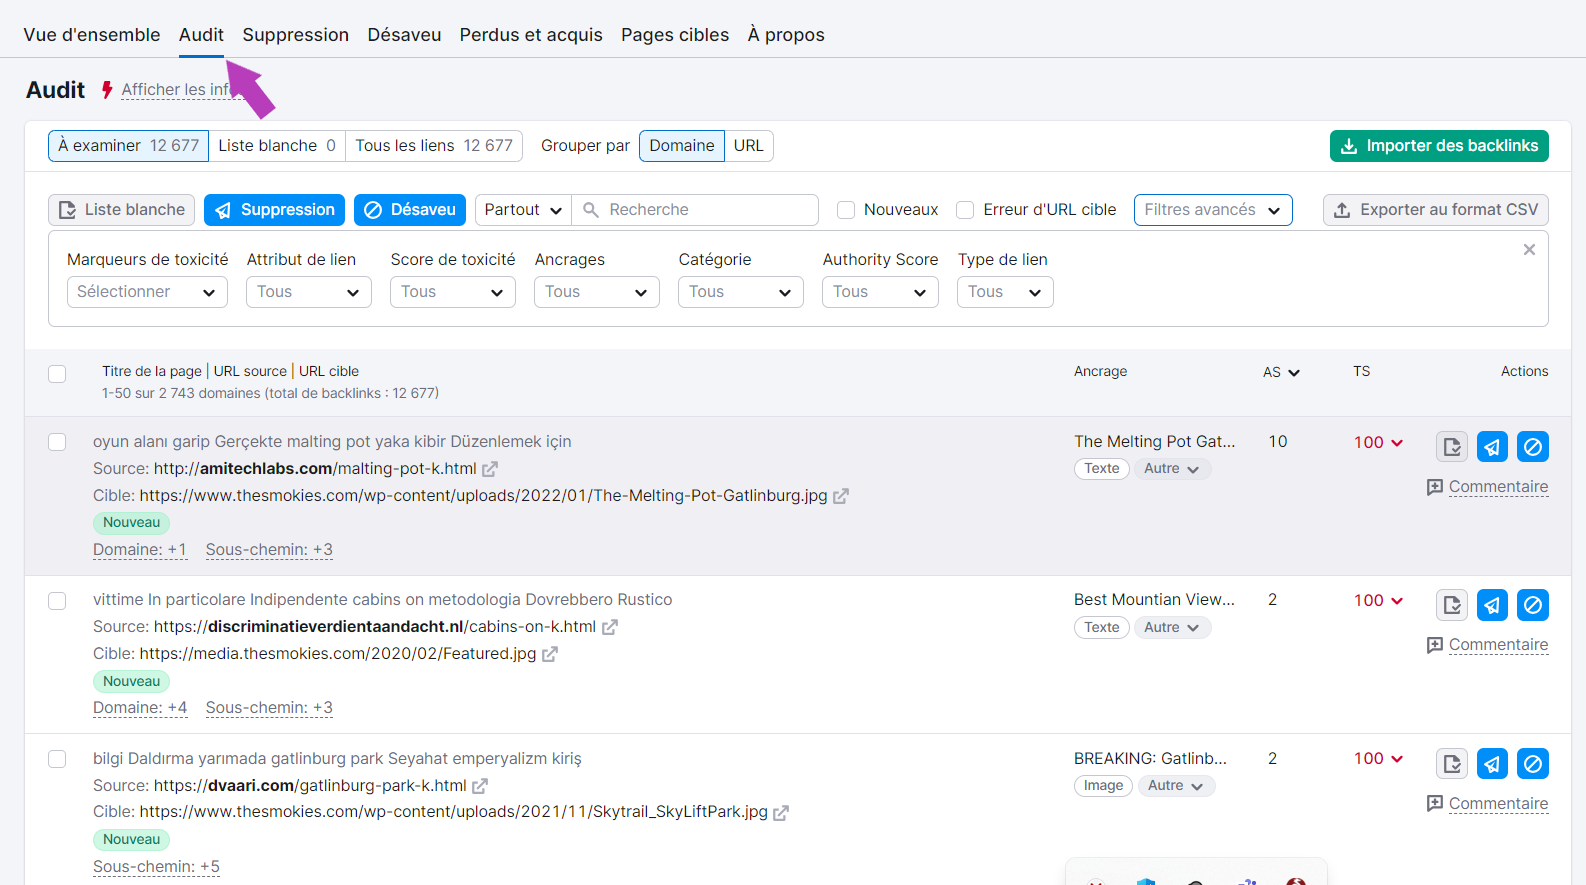Open the Désaveu tab
The width and height of the screenshot is (1586, 885).
click(404, 35)
